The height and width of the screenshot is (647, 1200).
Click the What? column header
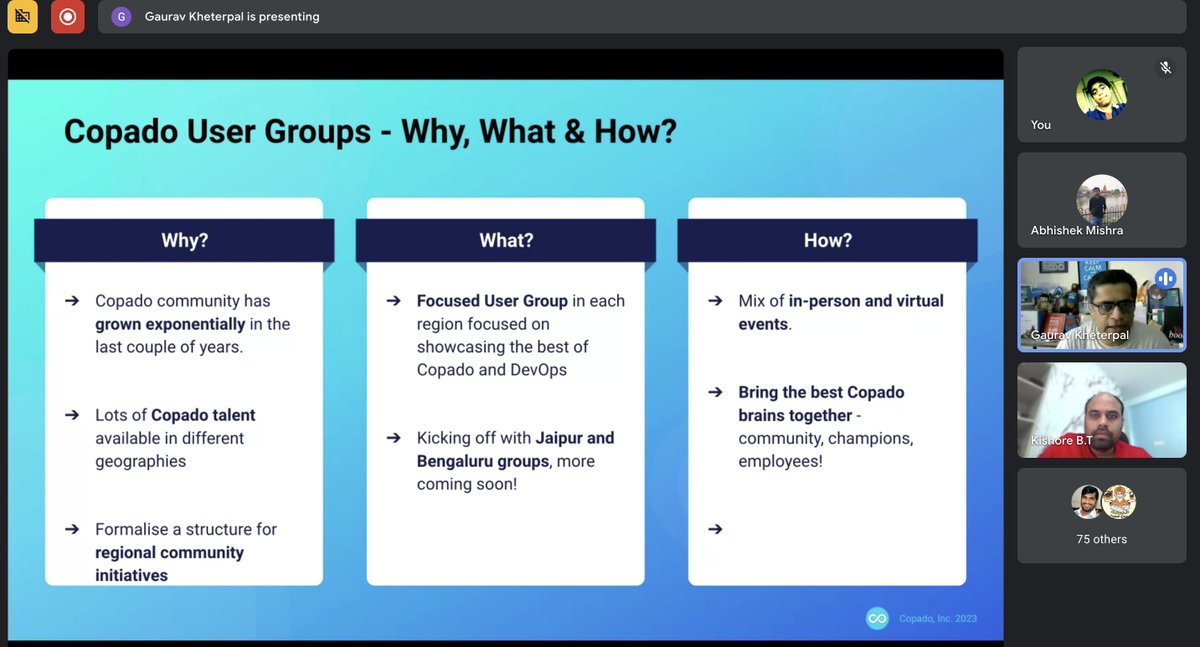[x=506, y=241]
